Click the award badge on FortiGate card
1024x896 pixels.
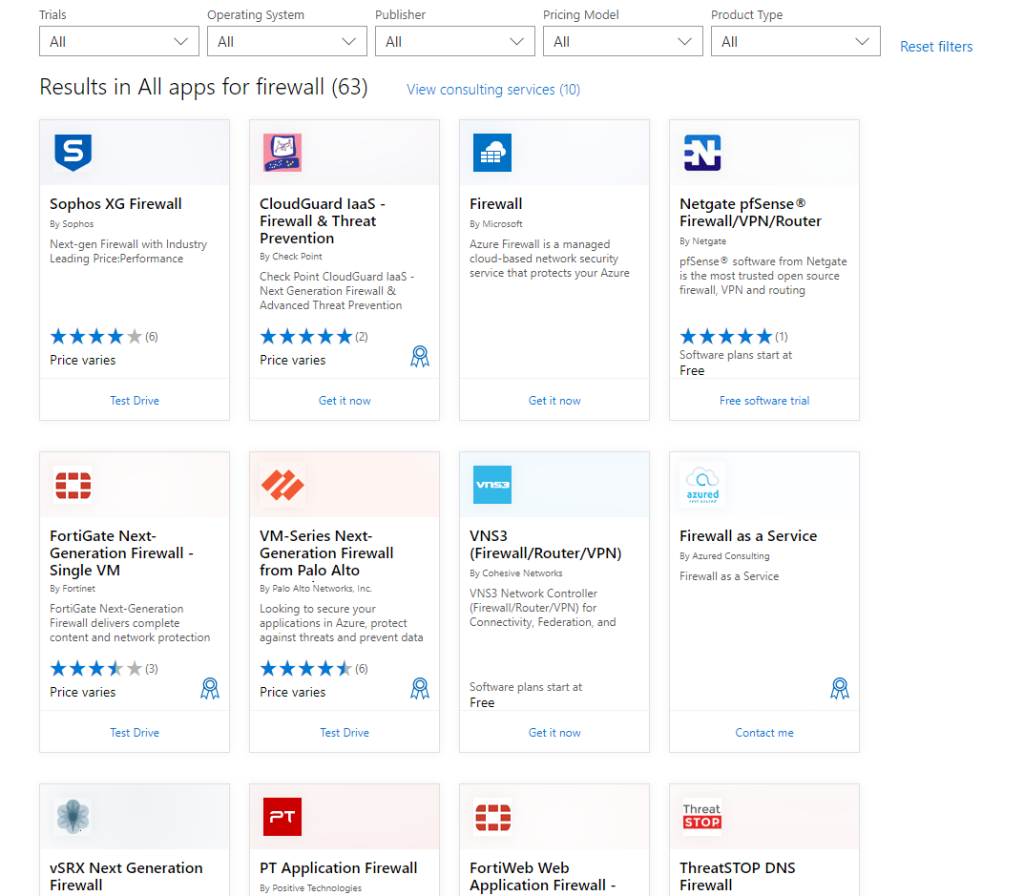[x=210, y=688]
